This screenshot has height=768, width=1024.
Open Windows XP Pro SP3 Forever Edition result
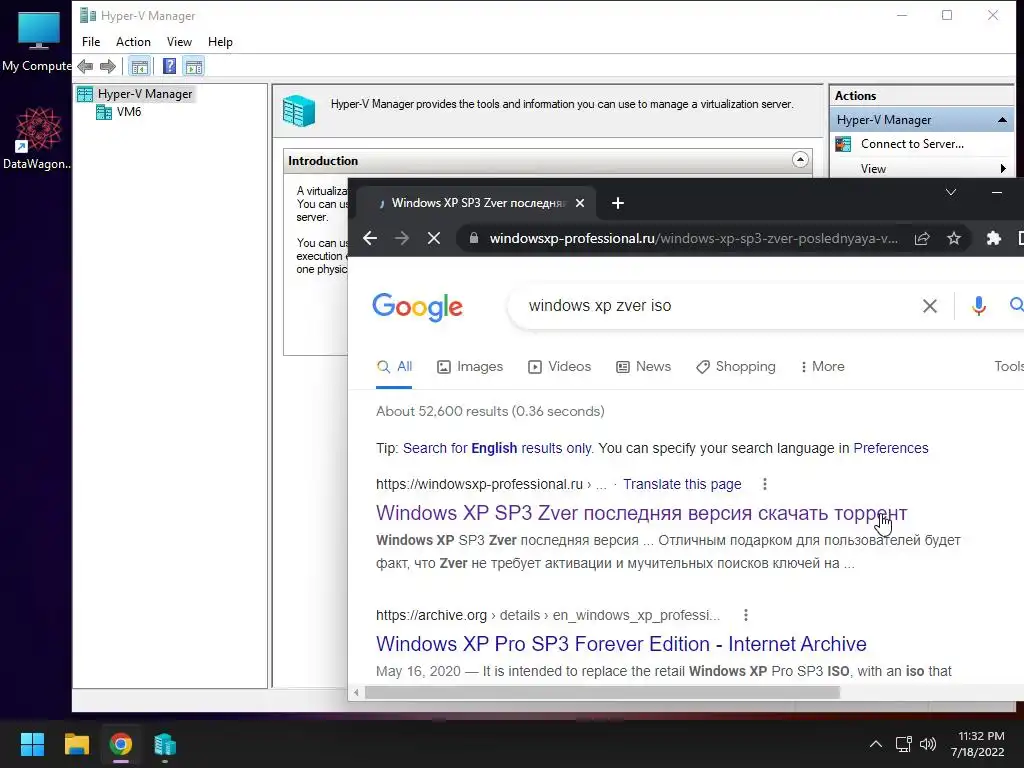pyautogui.click(x=621, y=644)
